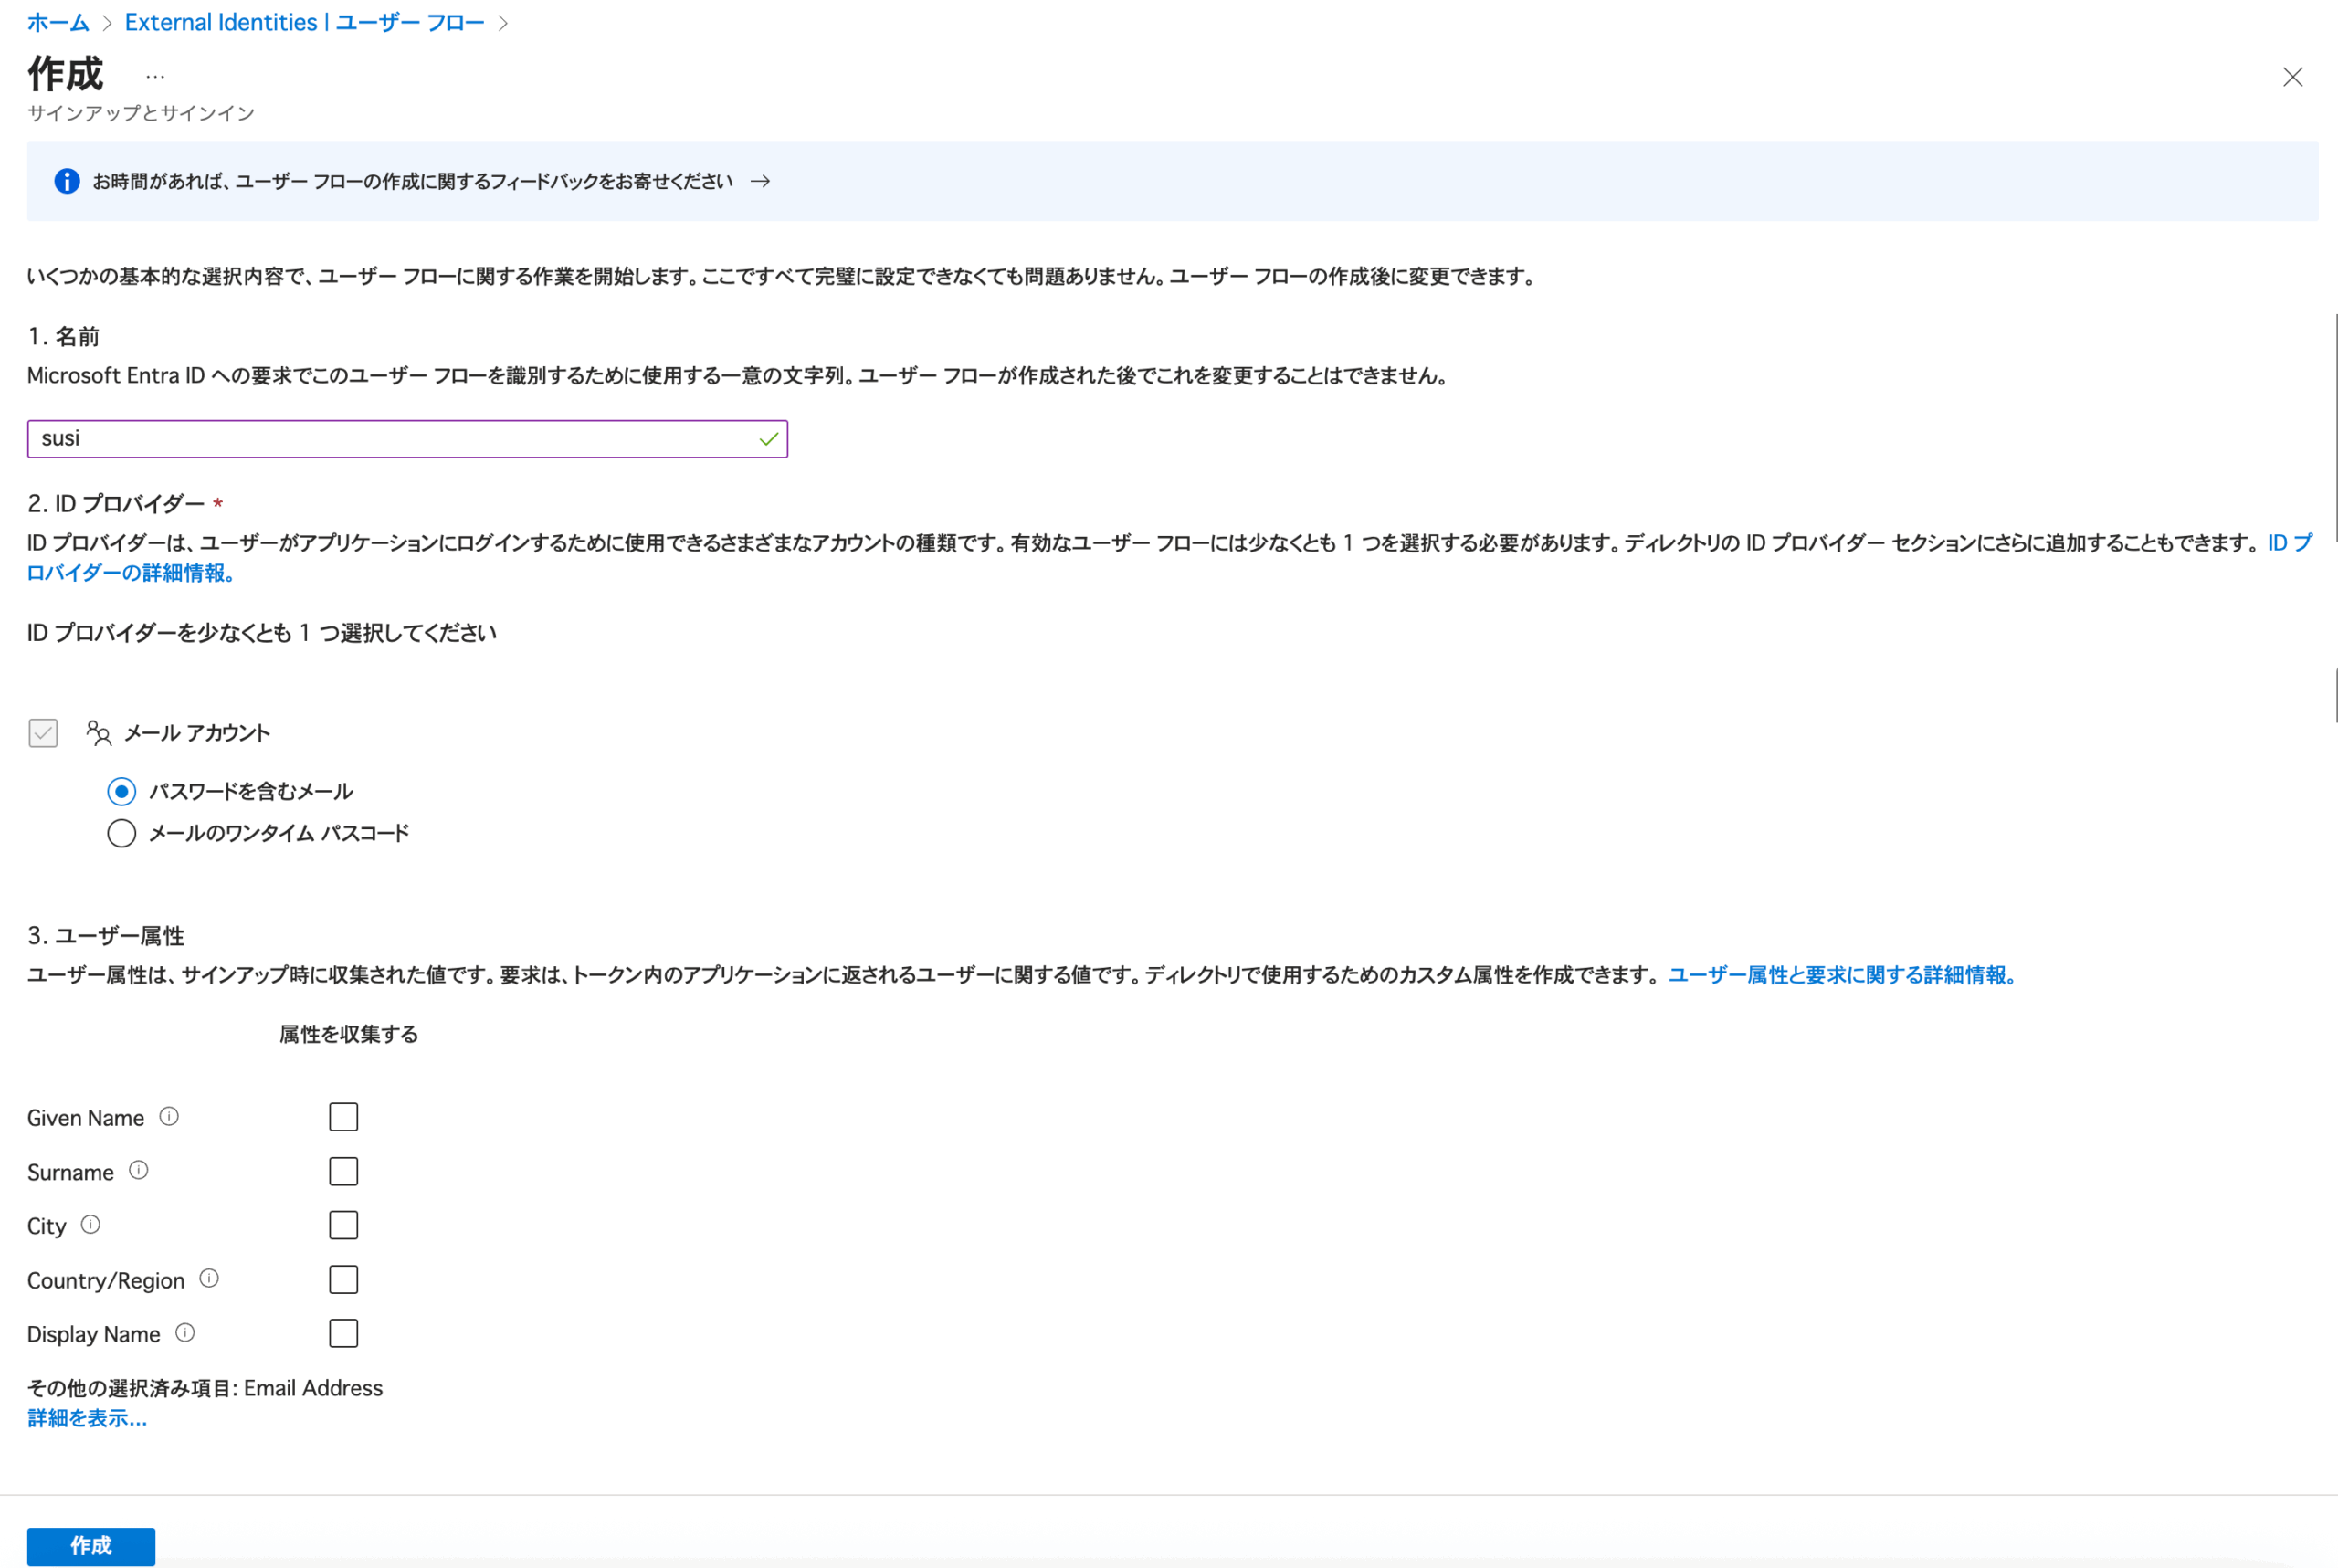Click the Given Name info icon
Image resolution: width=2338 pixels, height=1568 pixels.
[x=169, y=1117]
